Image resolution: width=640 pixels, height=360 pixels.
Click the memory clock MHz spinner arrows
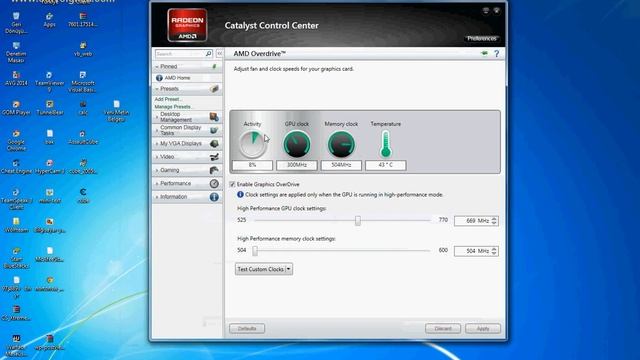click(494, 251)
